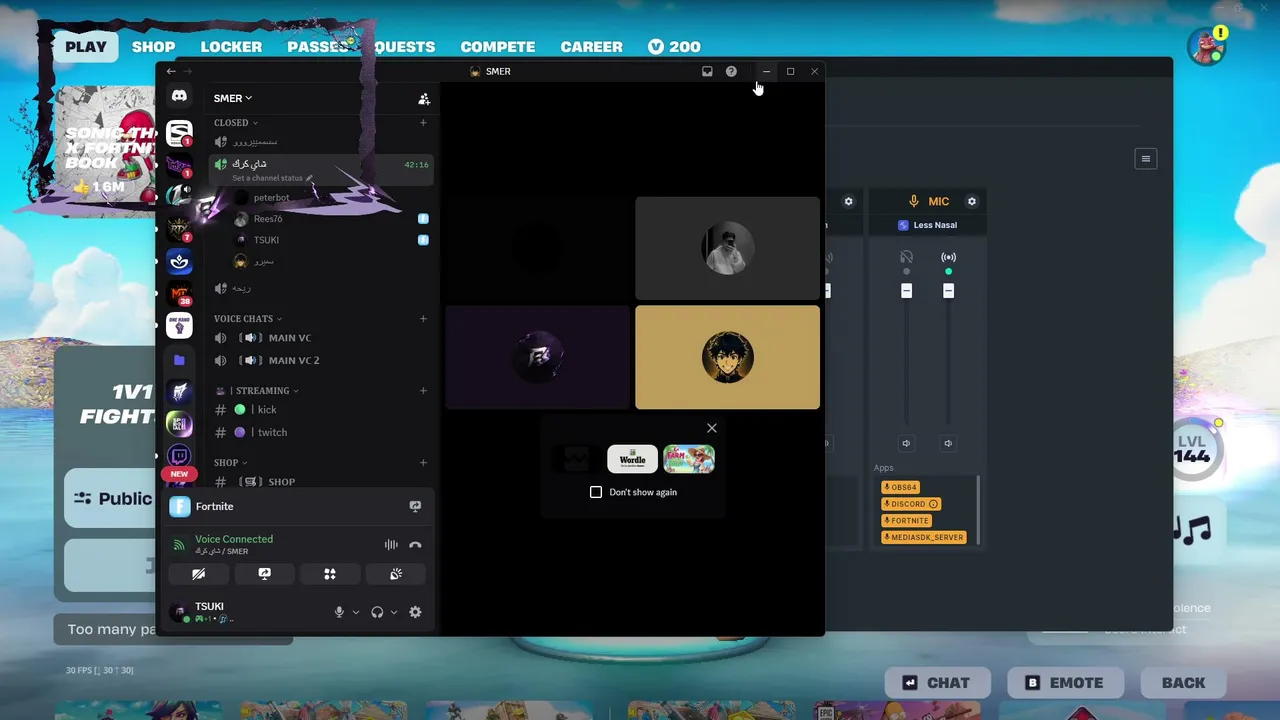Select the Wordle activity thumbnail
This screenshot has width=1280, height=720.
coord(632,459)
